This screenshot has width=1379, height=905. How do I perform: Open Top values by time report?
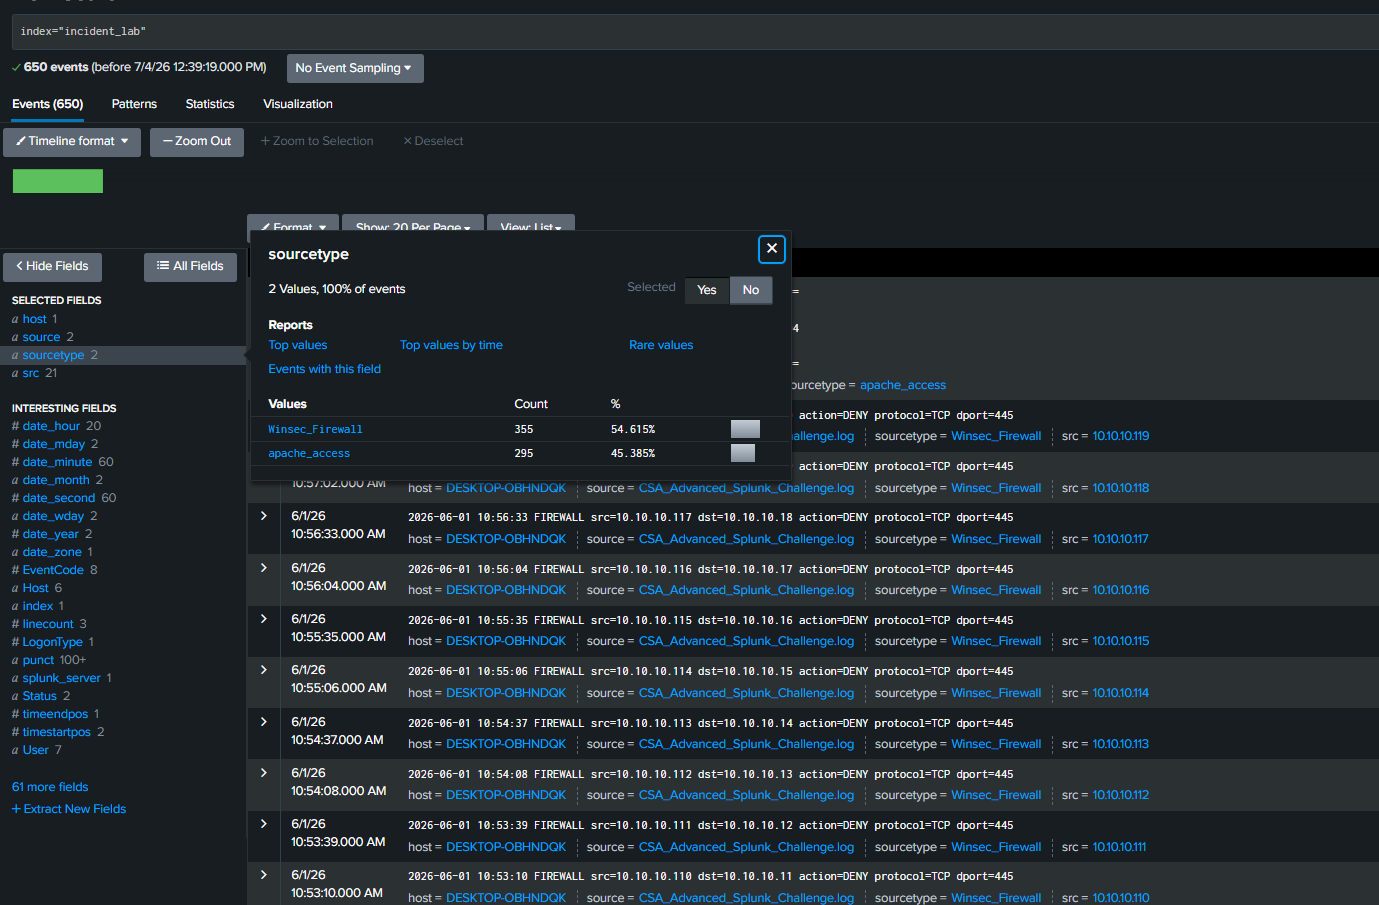(451, 345)
